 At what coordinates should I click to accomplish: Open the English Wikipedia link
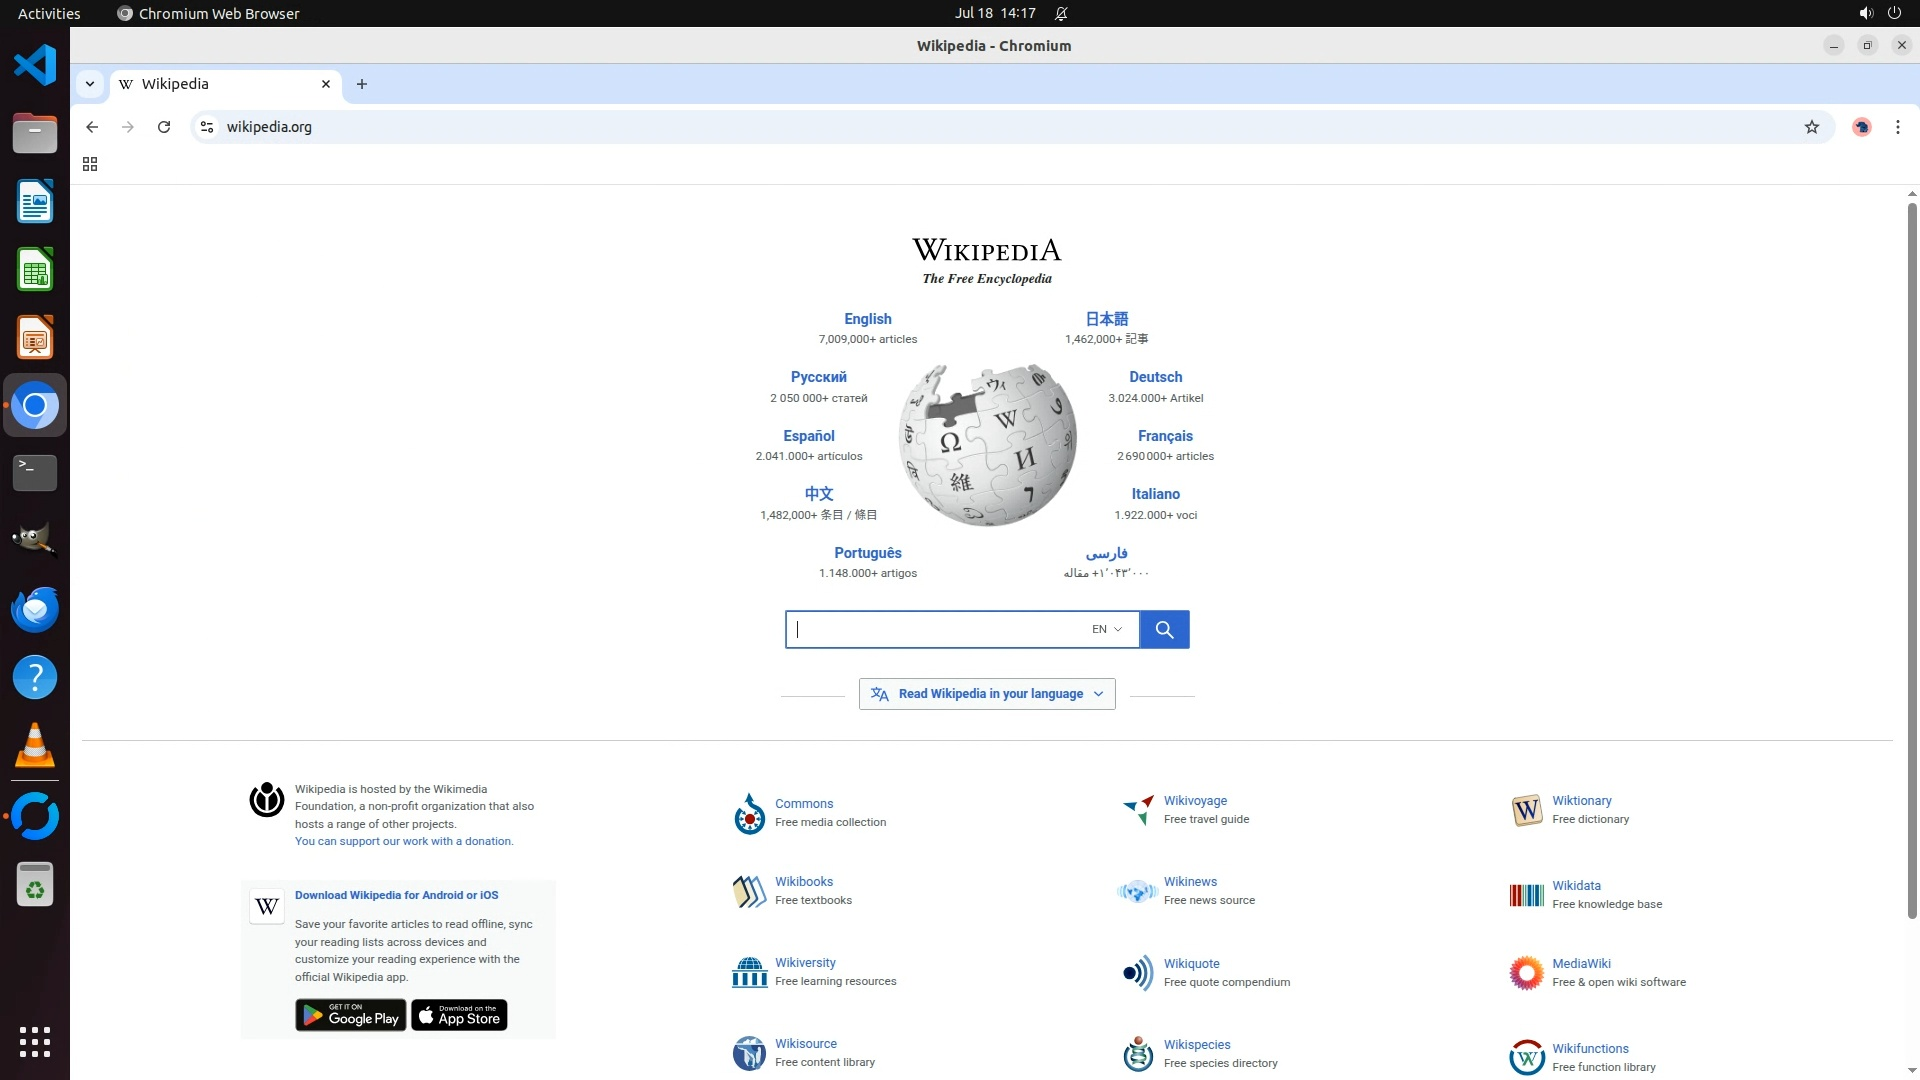[867, 319]
